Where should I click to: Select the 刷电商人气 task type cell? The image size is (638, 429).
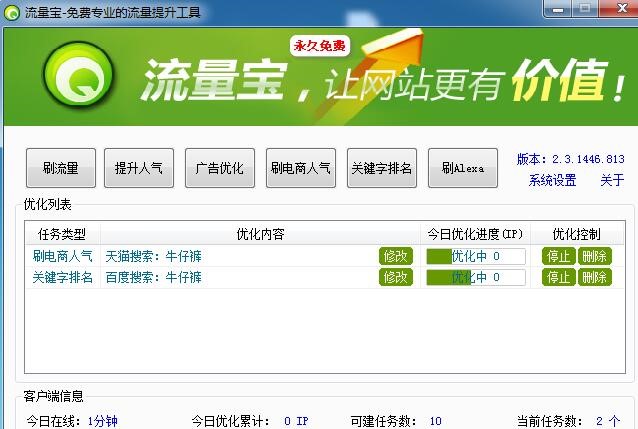pos(63,256)
